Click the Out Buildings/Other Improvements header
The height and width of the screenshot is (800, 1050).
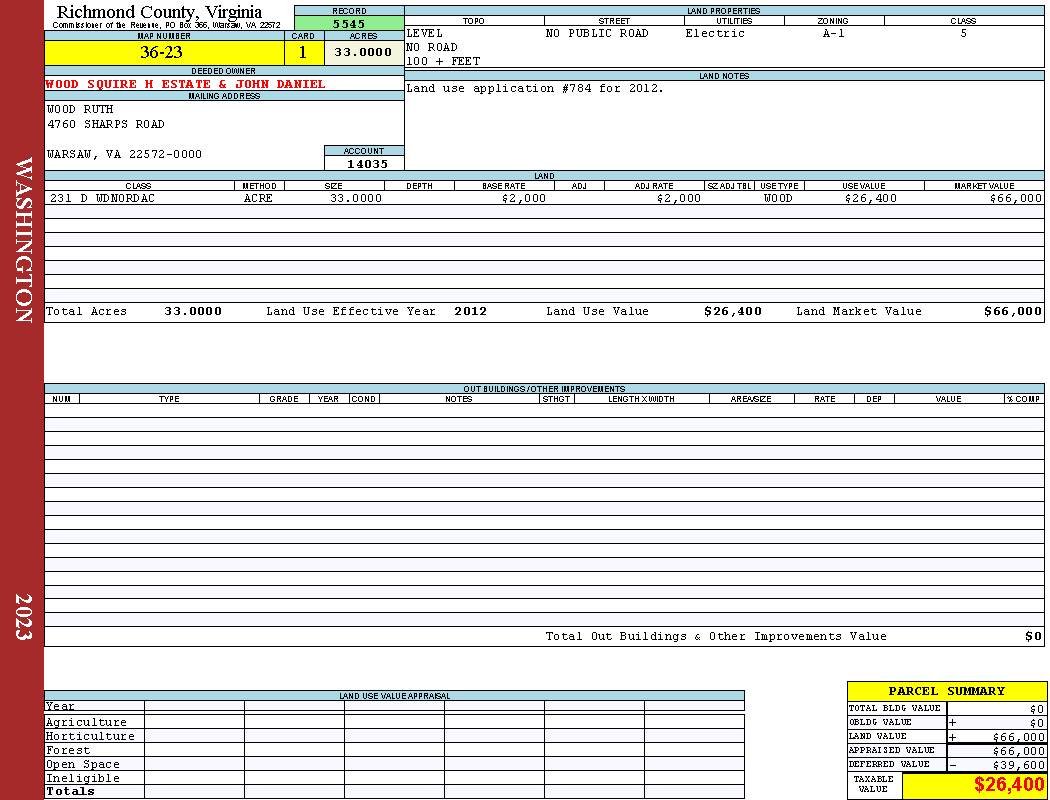544,389
